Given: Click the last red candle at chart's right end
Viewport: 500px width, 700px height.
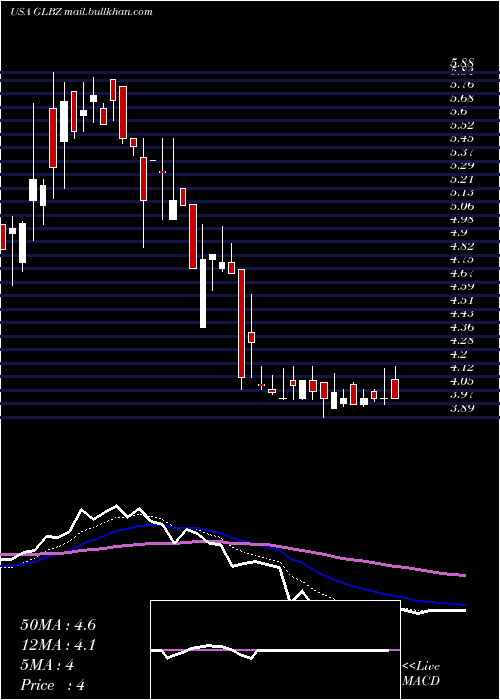Looking at the screenshot, I should (395, 389).
